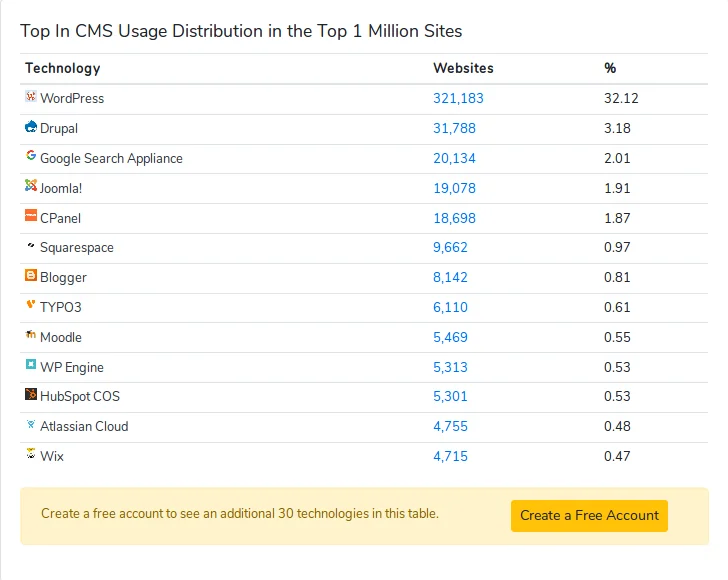728x580 pixels.
Task: Open the Squarespace 9,662 websites link
Action: coord(450,247)
